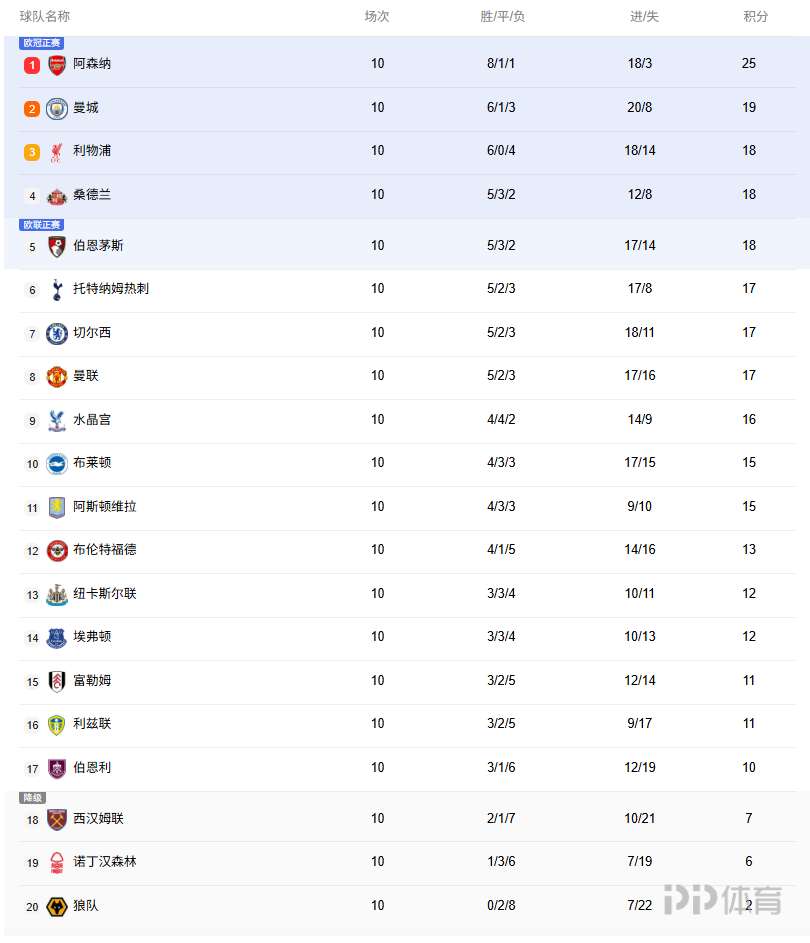Open the 桑德兰 team name link
This screenshot has height=943, width=810.
[92, 195]
